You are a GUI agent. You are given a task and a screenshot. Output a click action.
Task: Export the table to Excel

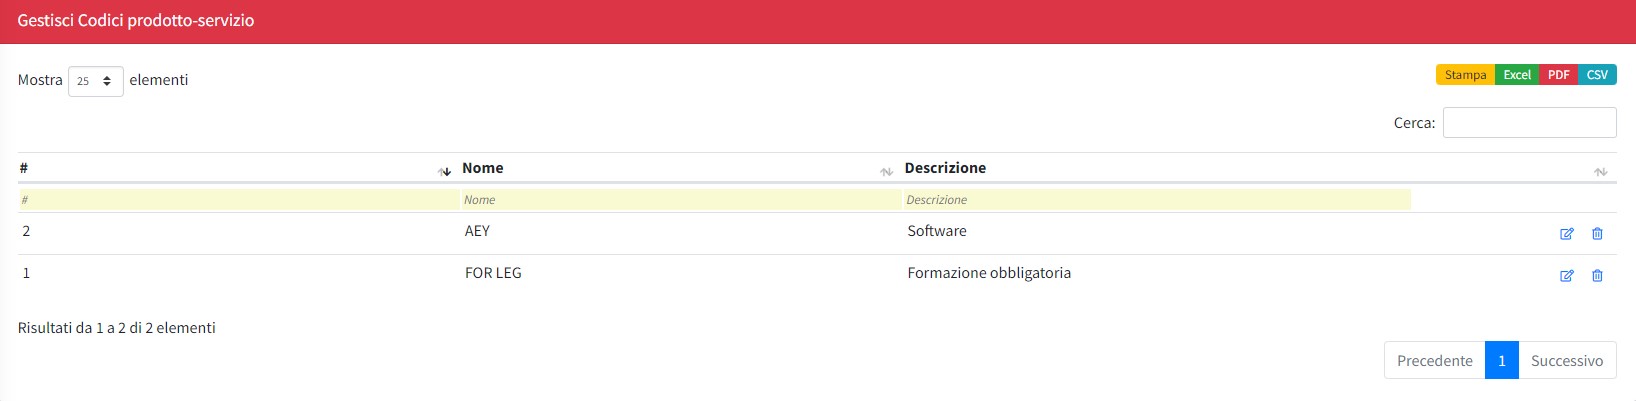point(1517,75)
